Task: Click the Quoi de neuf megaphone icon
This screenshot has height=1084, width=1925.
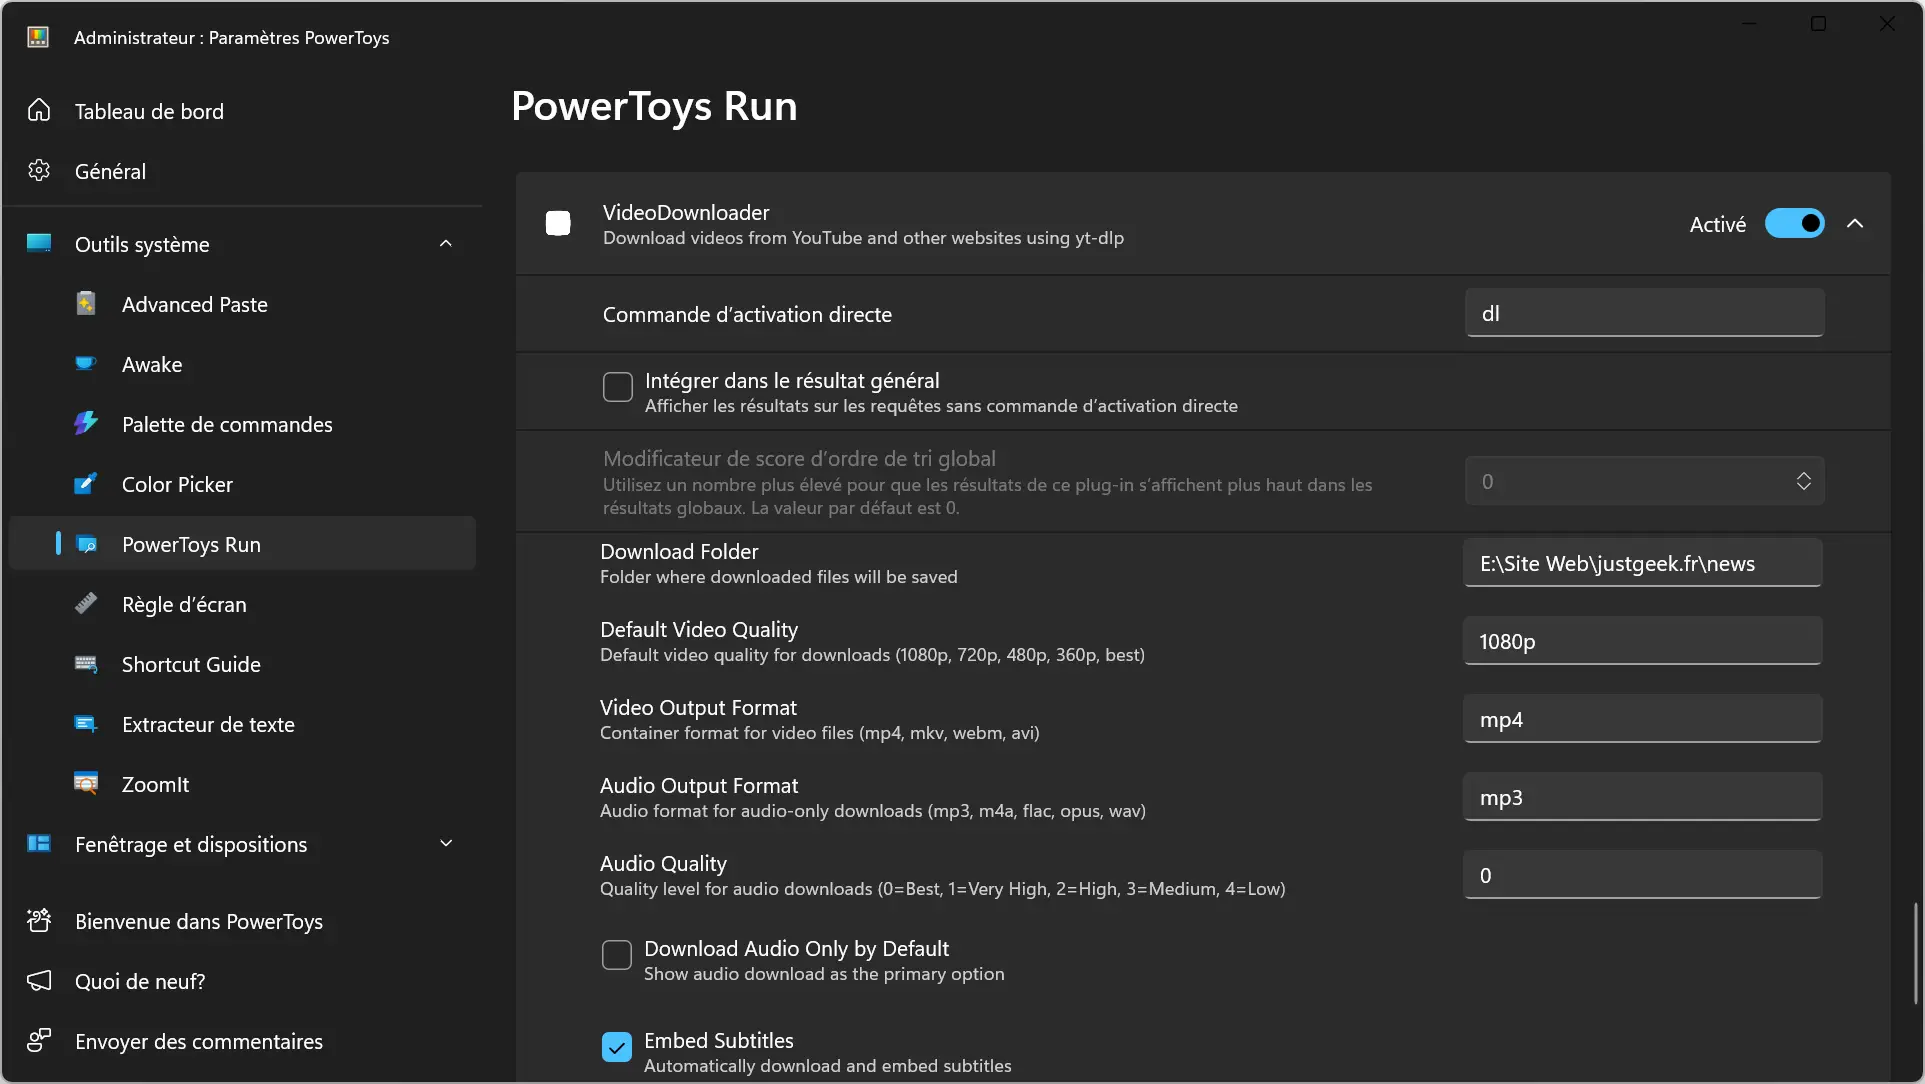Action: (39, 980)
